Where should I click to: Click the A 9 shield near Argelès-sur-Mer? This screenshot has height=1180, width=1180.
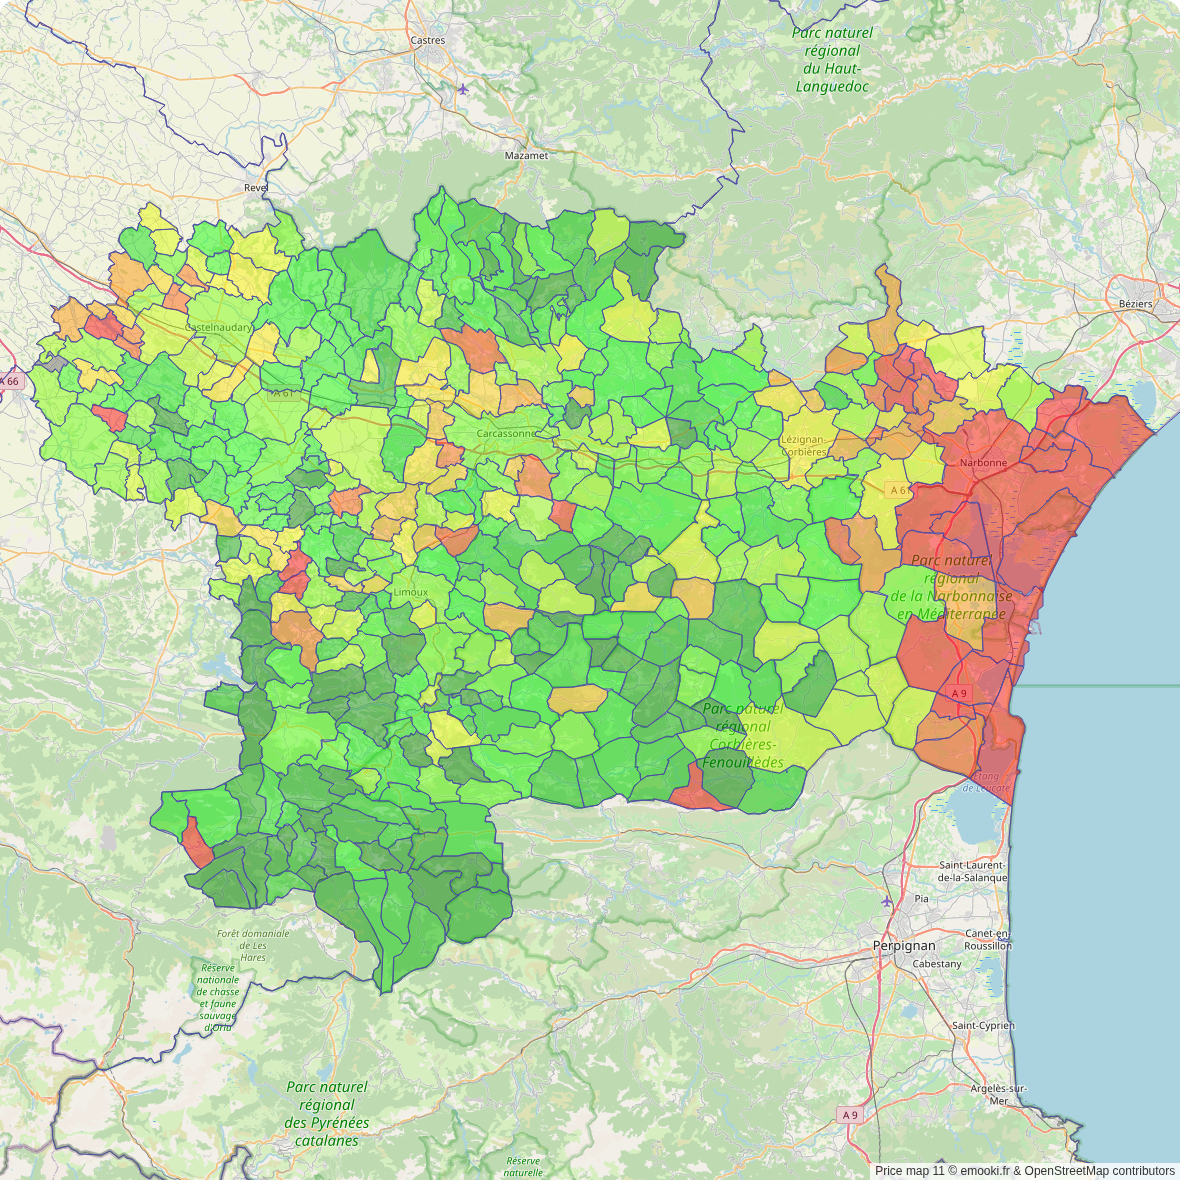[849, 1114]
